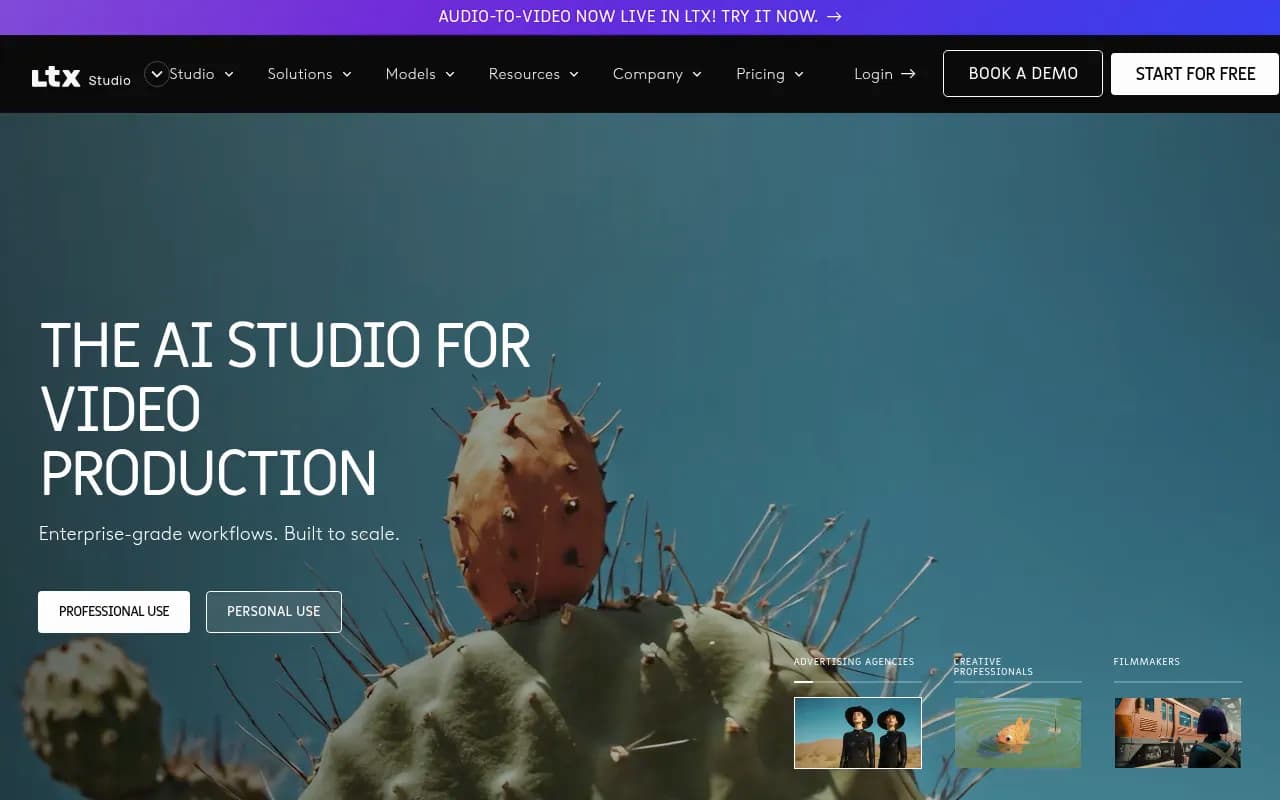Click the arrow in the Audio-to-Video banner
The height and width of the screenshot is (800, 1280).
click(x=833, y=16)
